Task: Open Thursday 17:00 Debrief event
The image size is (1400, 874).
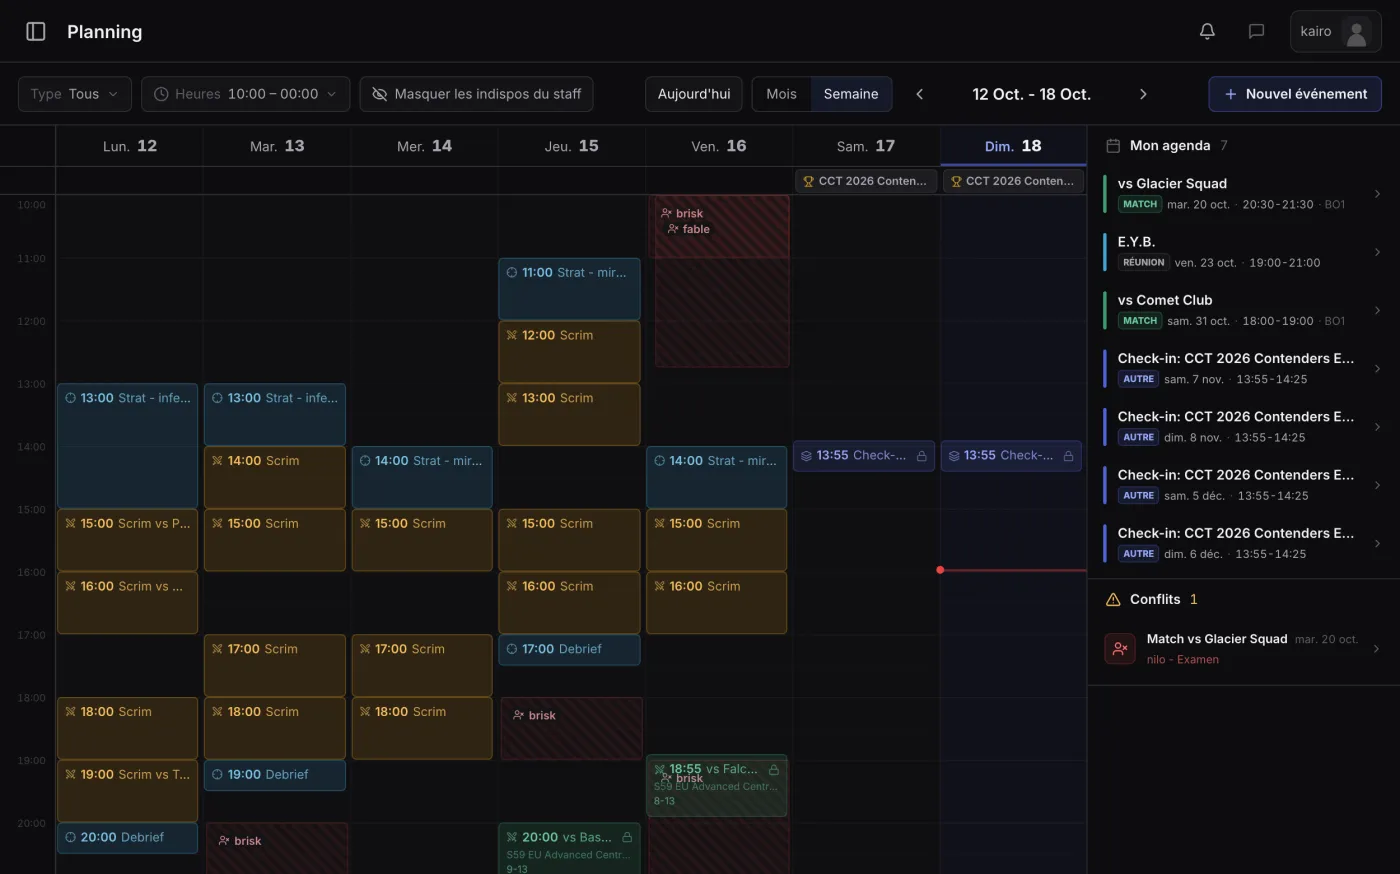Action: coord(569,650)
